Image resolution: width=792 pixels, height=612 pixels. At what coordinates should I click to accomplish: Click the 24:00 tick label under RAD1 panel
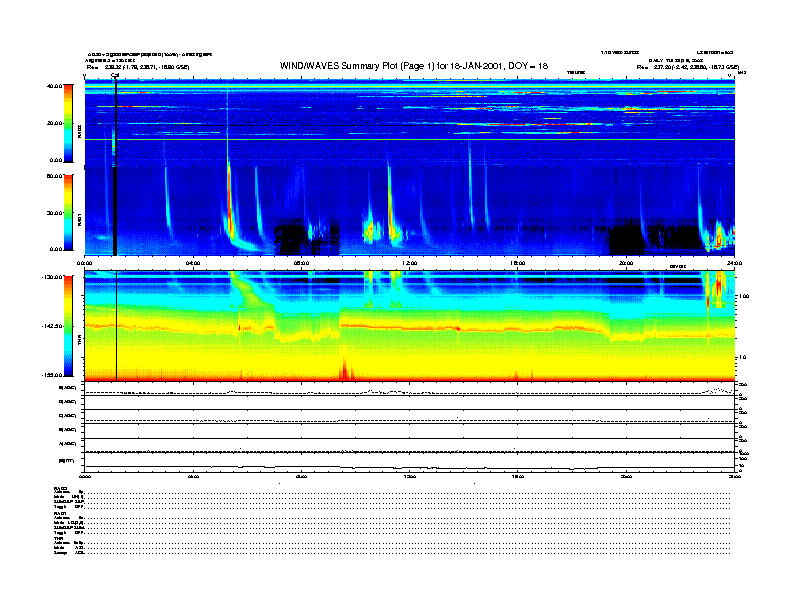tap(734, 263)
